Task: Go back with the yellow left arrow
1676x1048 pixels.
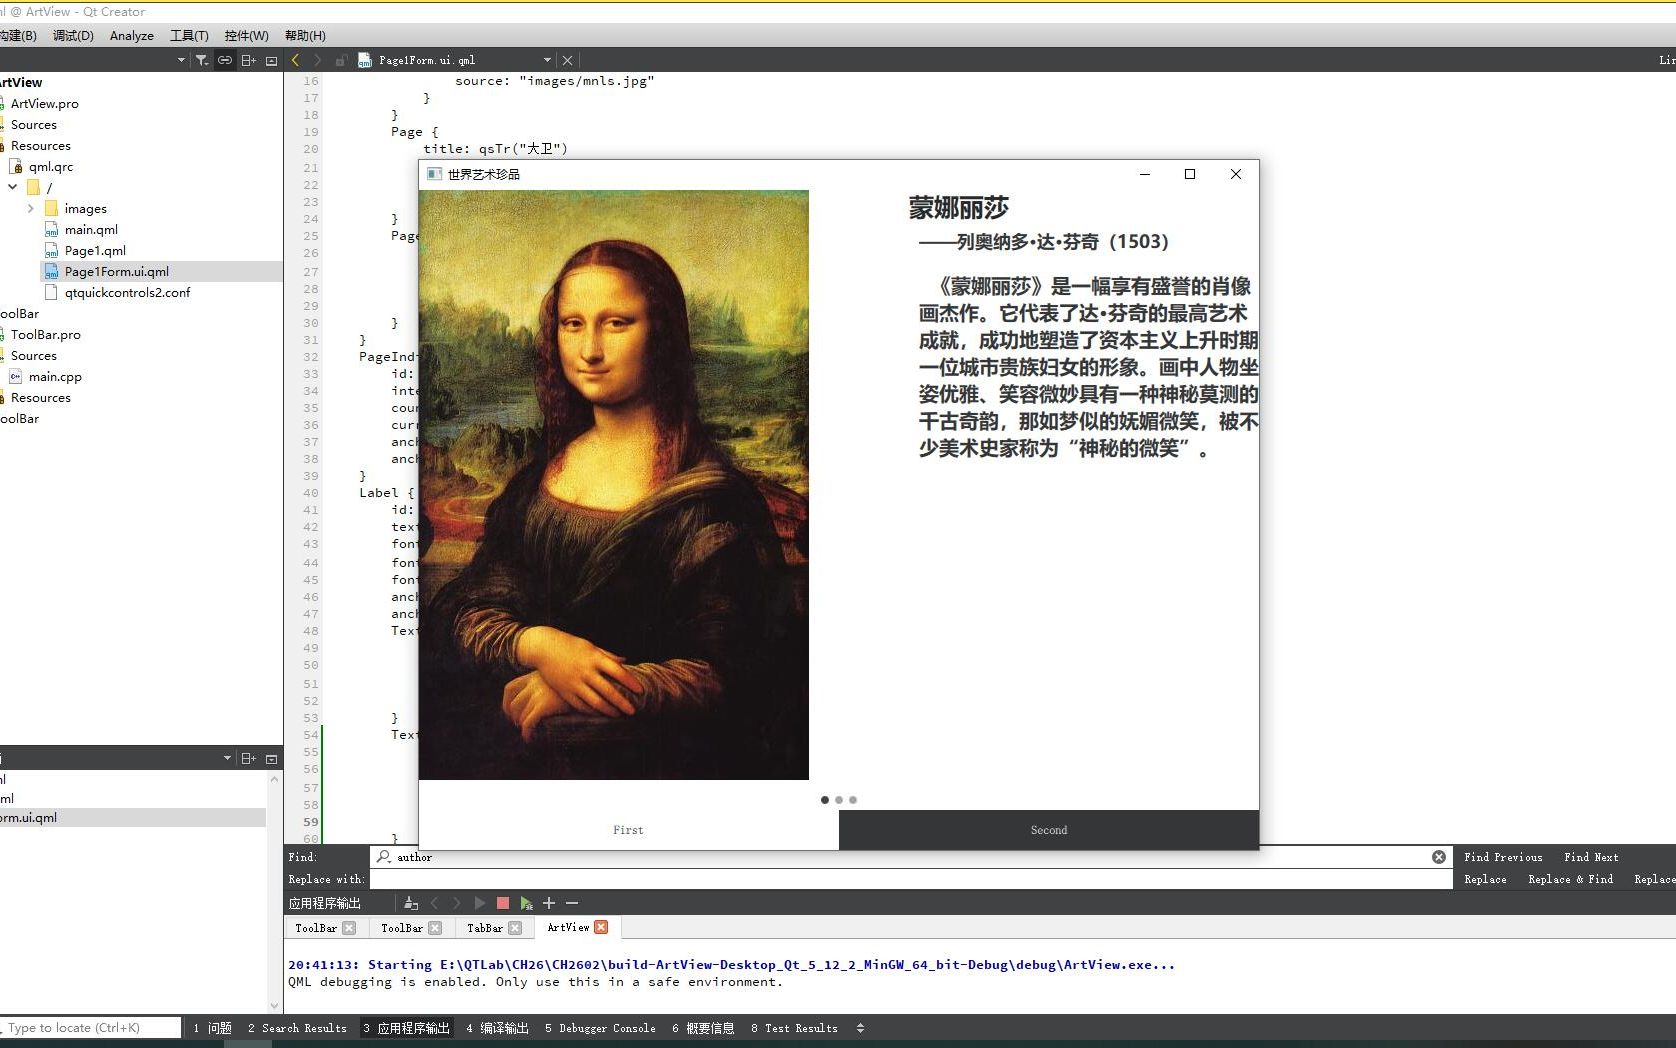Action: point(295,60)
